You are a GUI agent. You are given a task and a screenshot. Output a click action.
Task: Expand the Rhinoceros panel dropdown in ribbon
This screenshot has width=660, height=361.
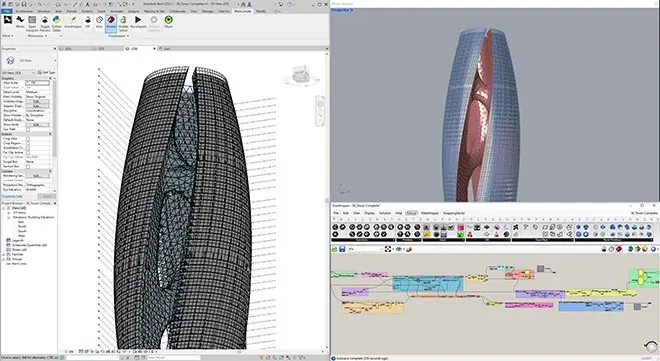pos(37,36)
